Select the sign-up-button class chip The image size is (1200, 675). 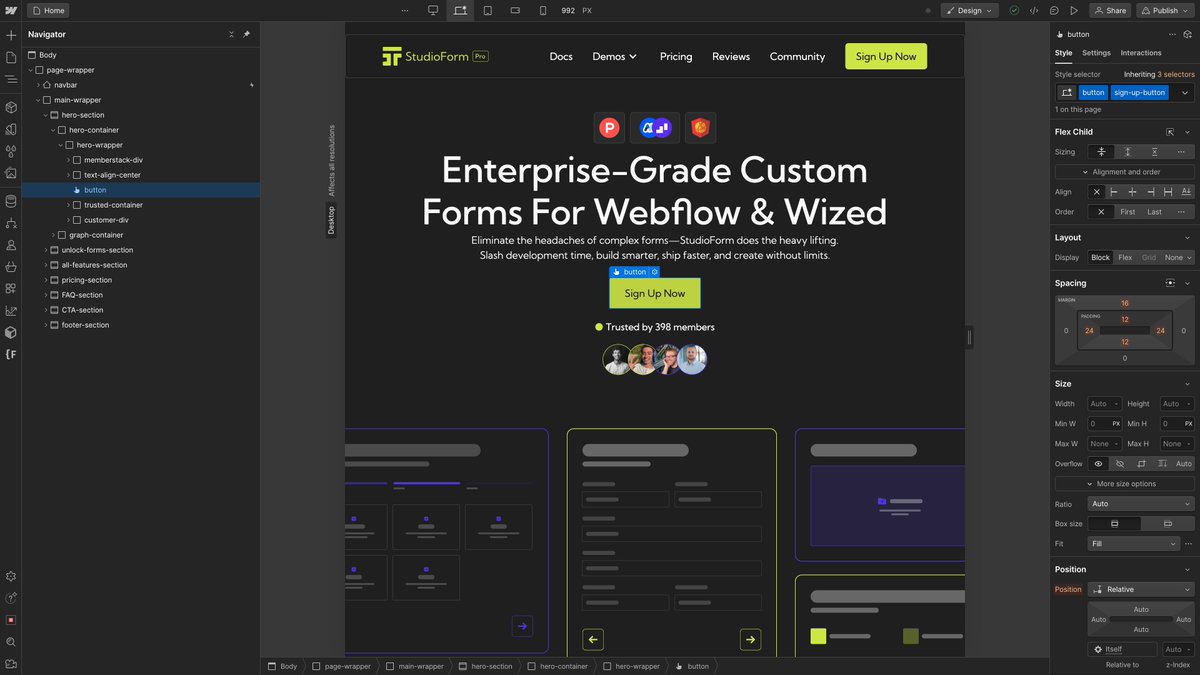[1139, 92]
